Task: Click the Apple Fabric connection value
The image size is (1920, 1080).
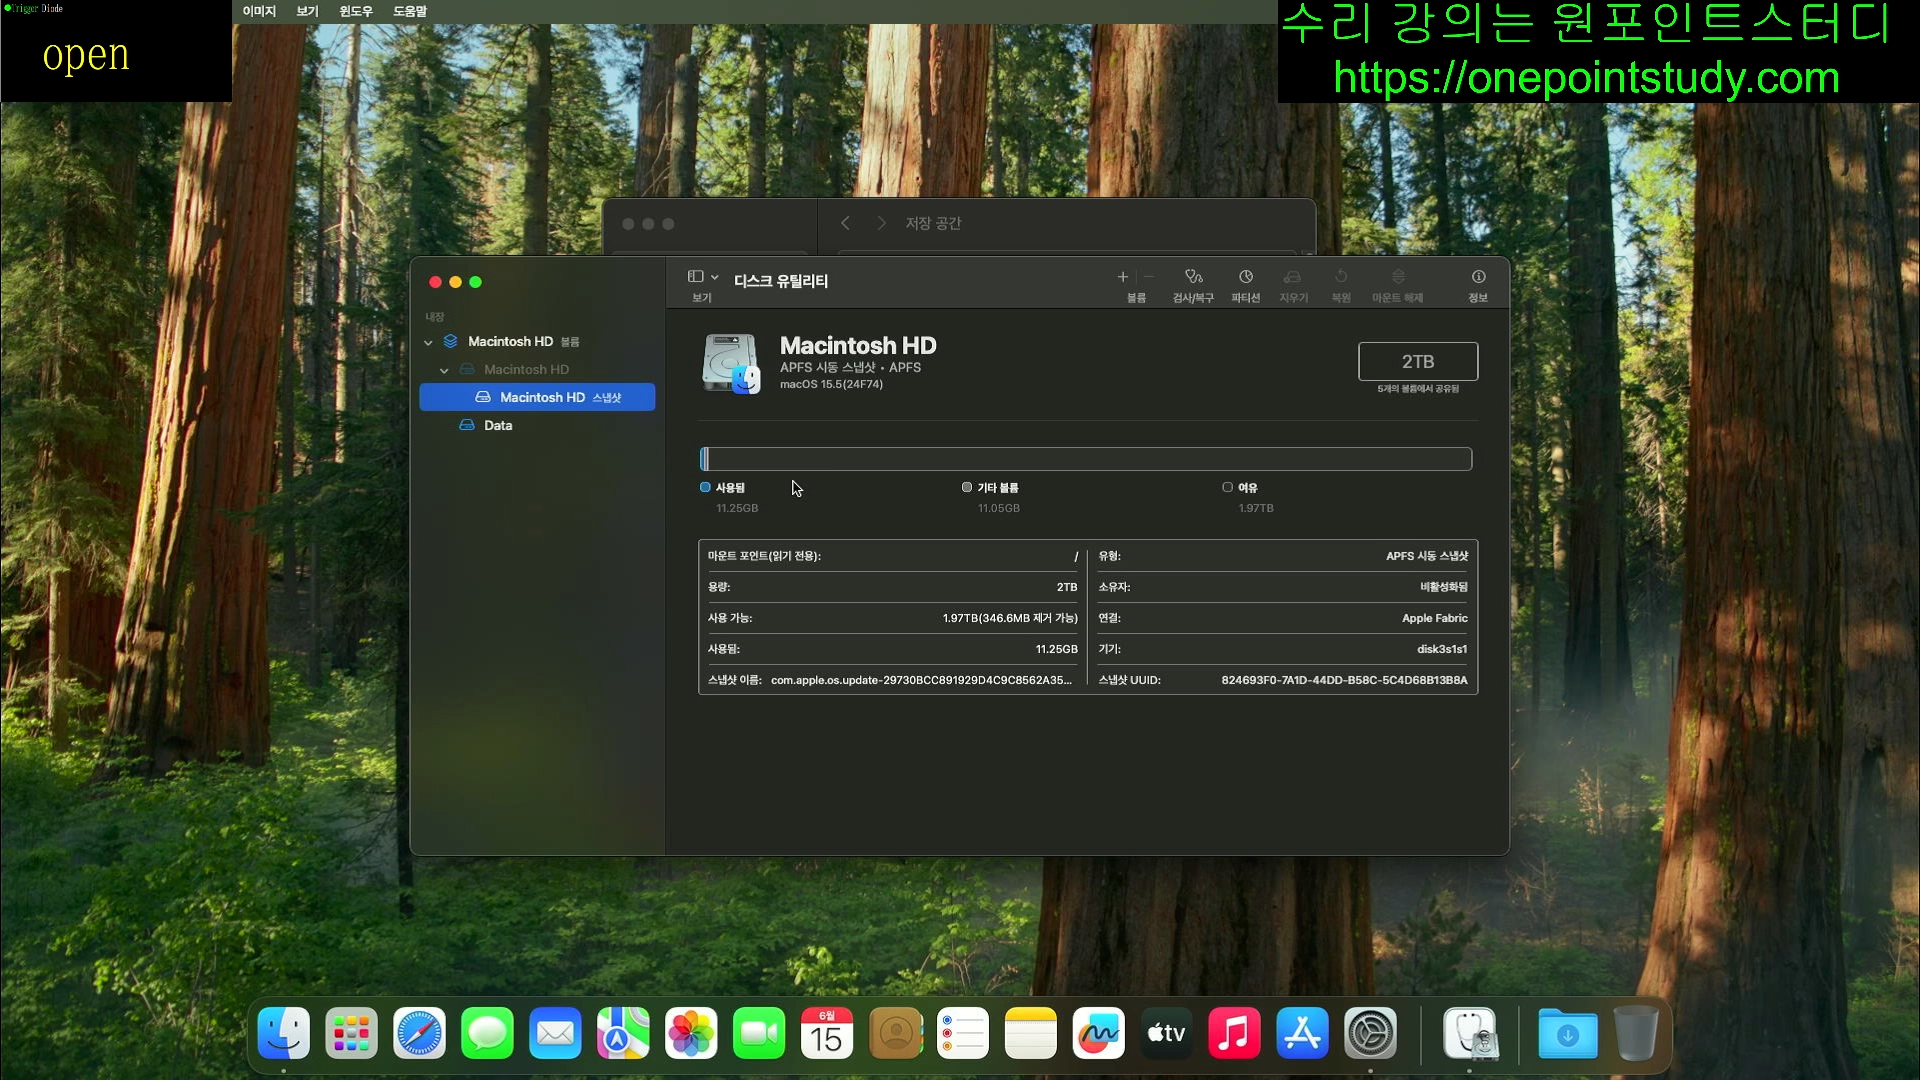Action: point(1434,618)
